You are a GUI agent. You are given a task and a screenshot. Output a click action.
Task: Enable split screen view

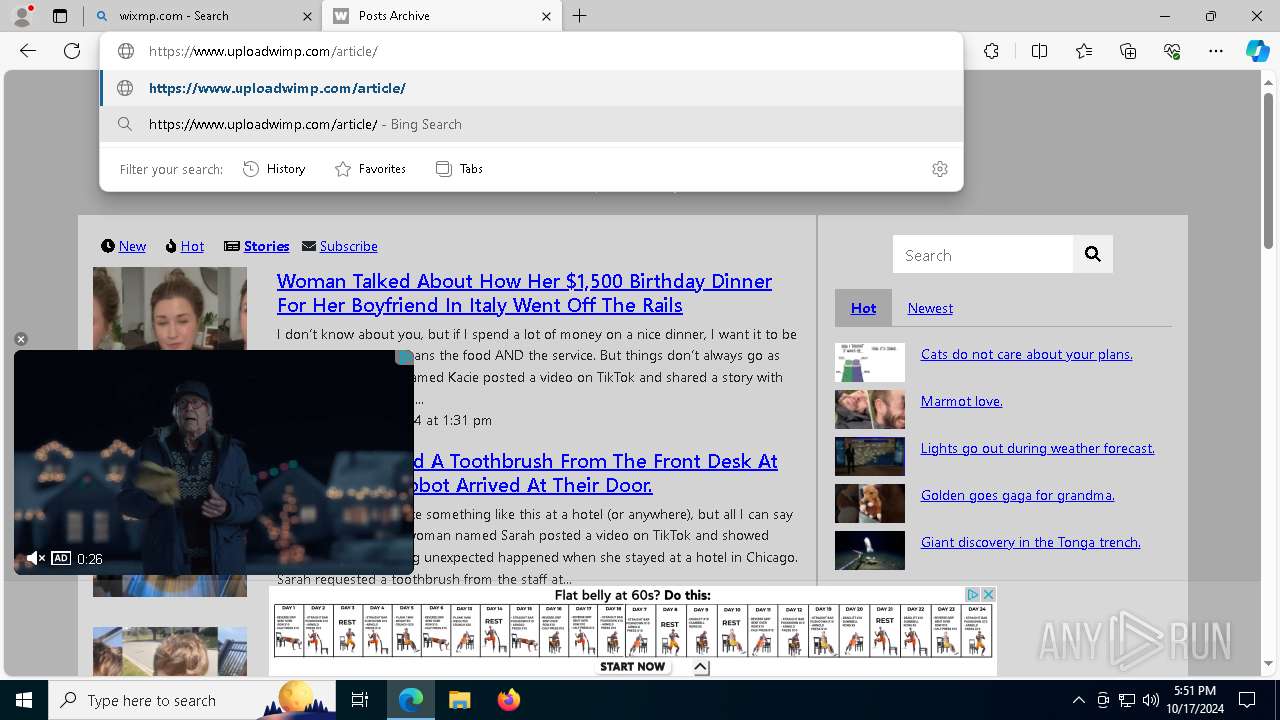(x=1039, y=51)
